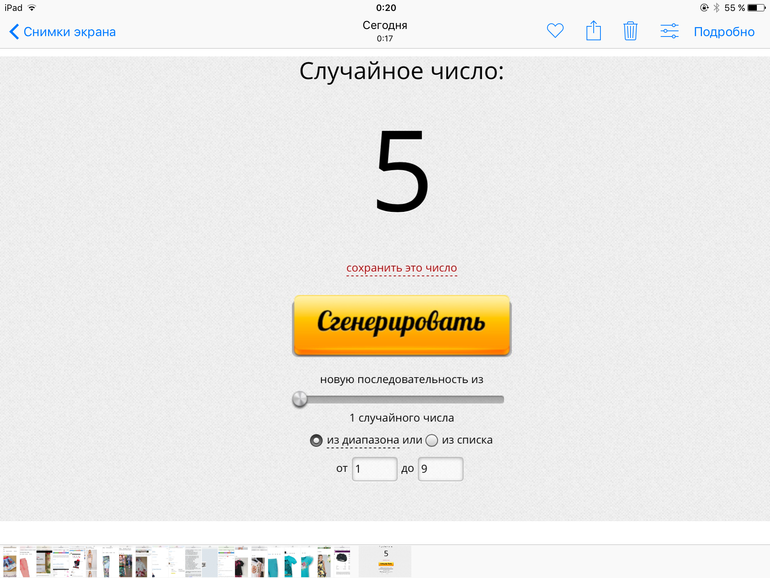
Task: Click the sequence length slider handle
Action: coord(300,399)
